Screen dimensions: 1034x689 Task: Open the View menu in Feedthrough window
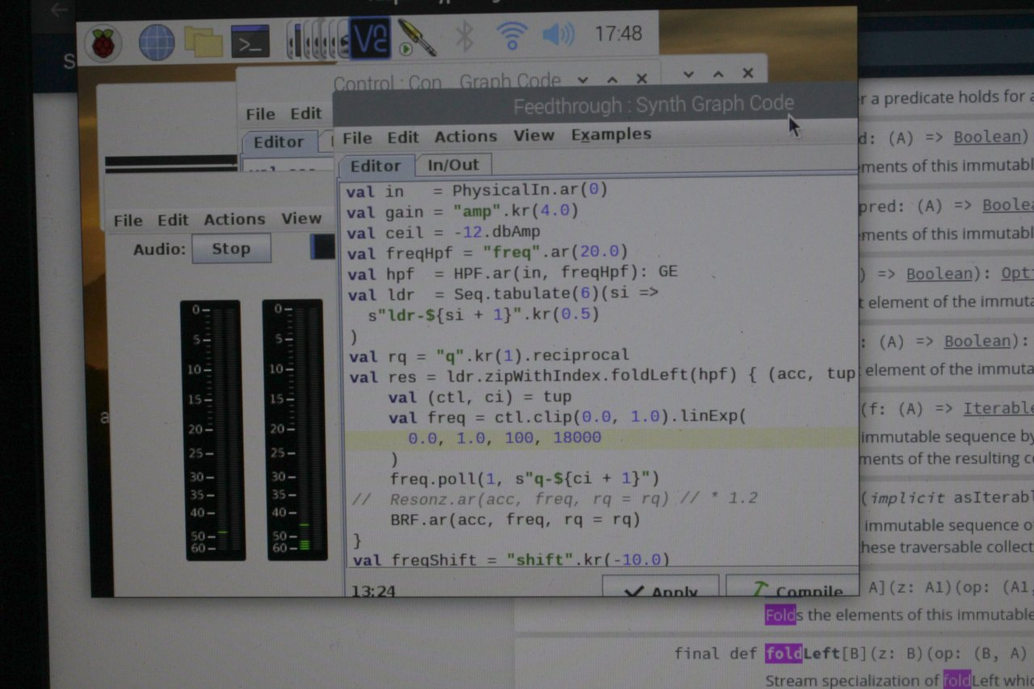tap(533, 136)
